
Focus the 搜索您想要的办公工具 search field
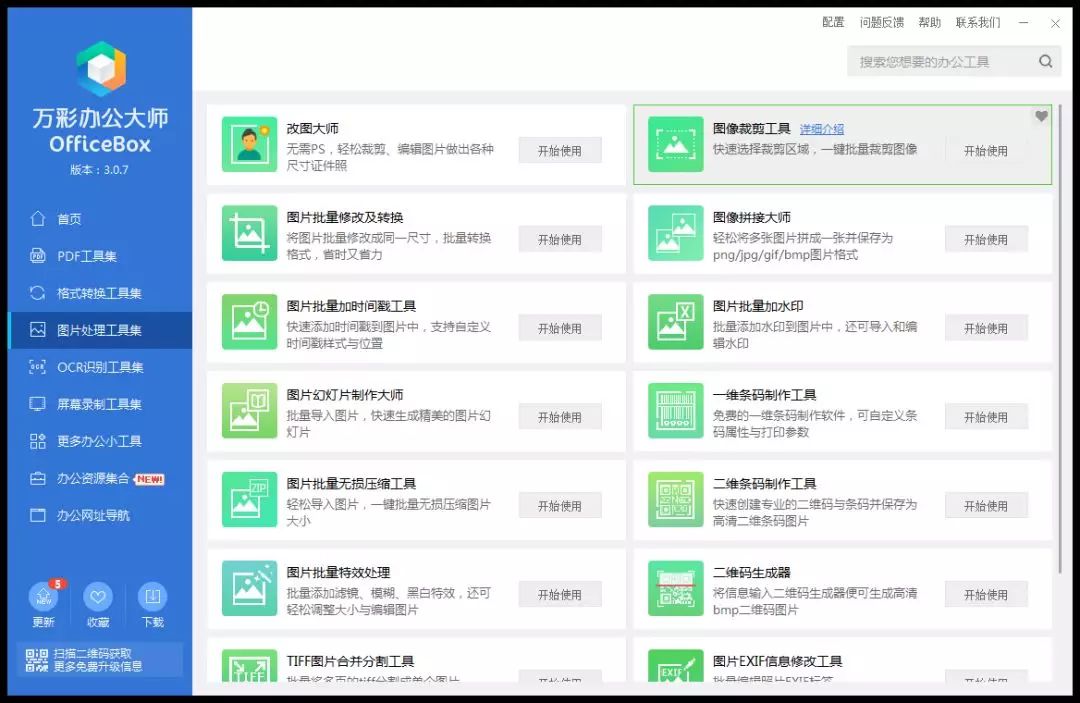(940, 61)
